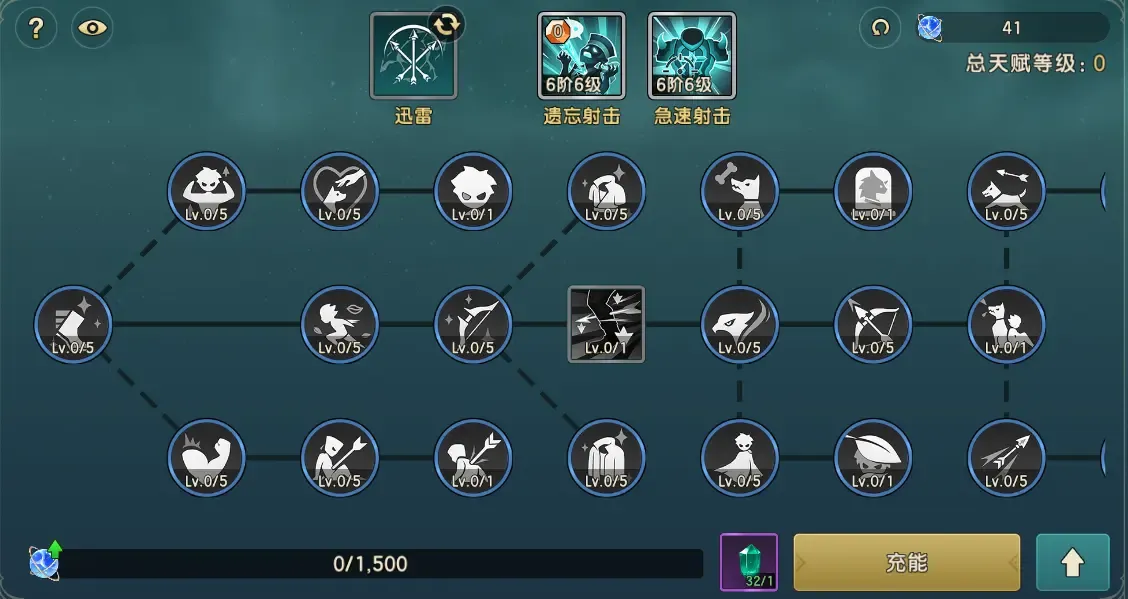Select the eagle head talent node

tap(740, 324)
